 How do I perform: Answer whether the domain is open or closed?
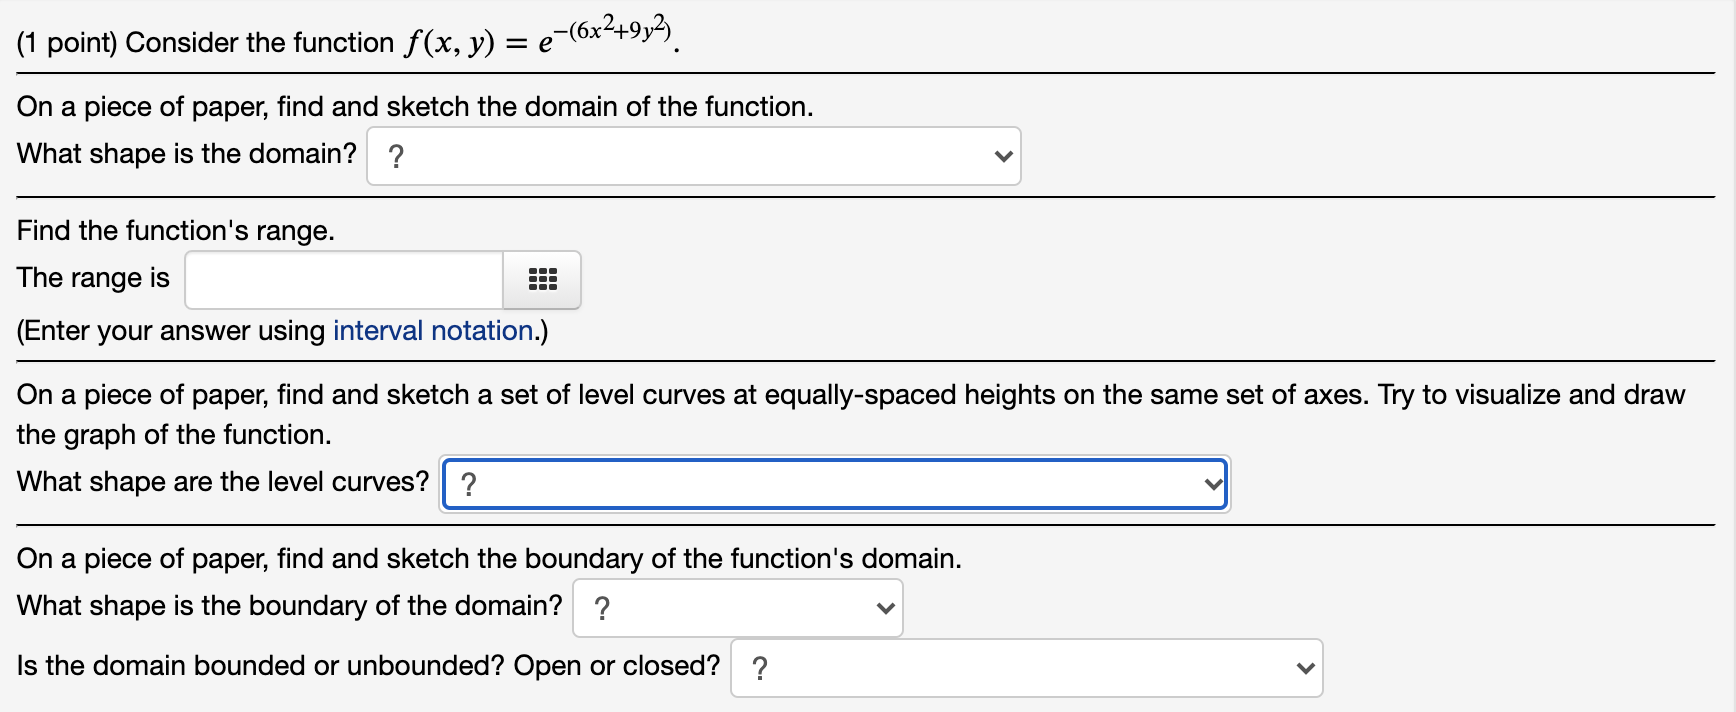[x=1026, y=667]
